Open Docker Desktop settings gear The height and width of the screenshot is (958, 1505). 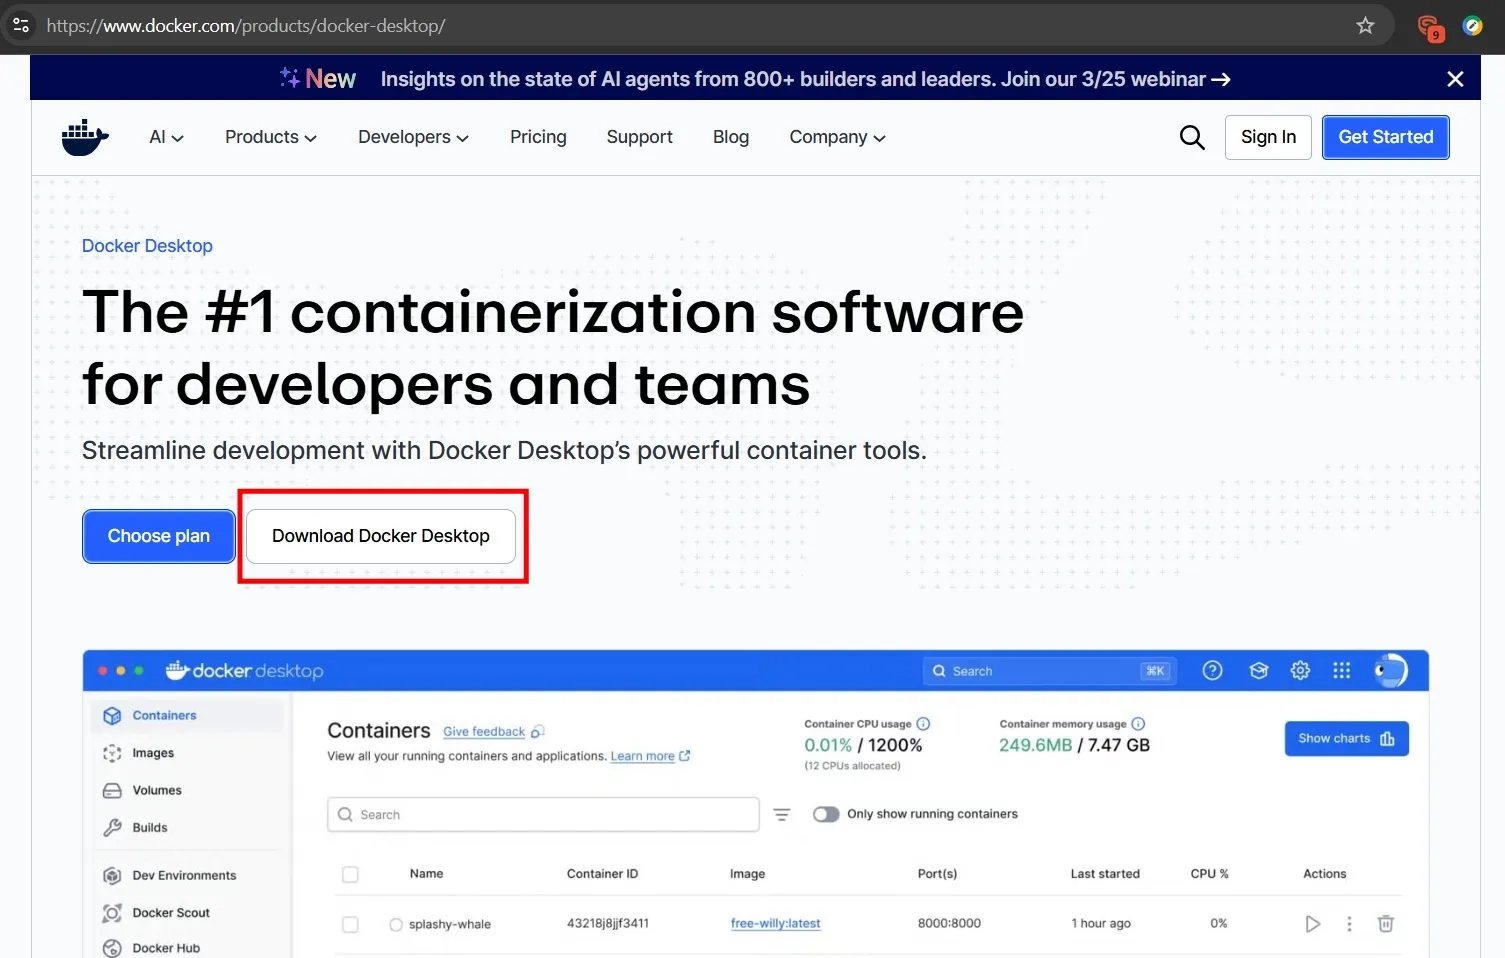click(x=1300, y=670)
